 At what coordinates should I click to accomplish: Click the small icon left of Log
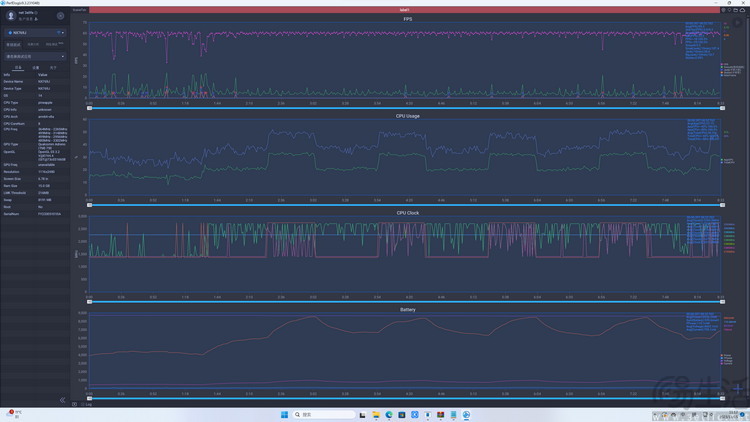(75, 404)
